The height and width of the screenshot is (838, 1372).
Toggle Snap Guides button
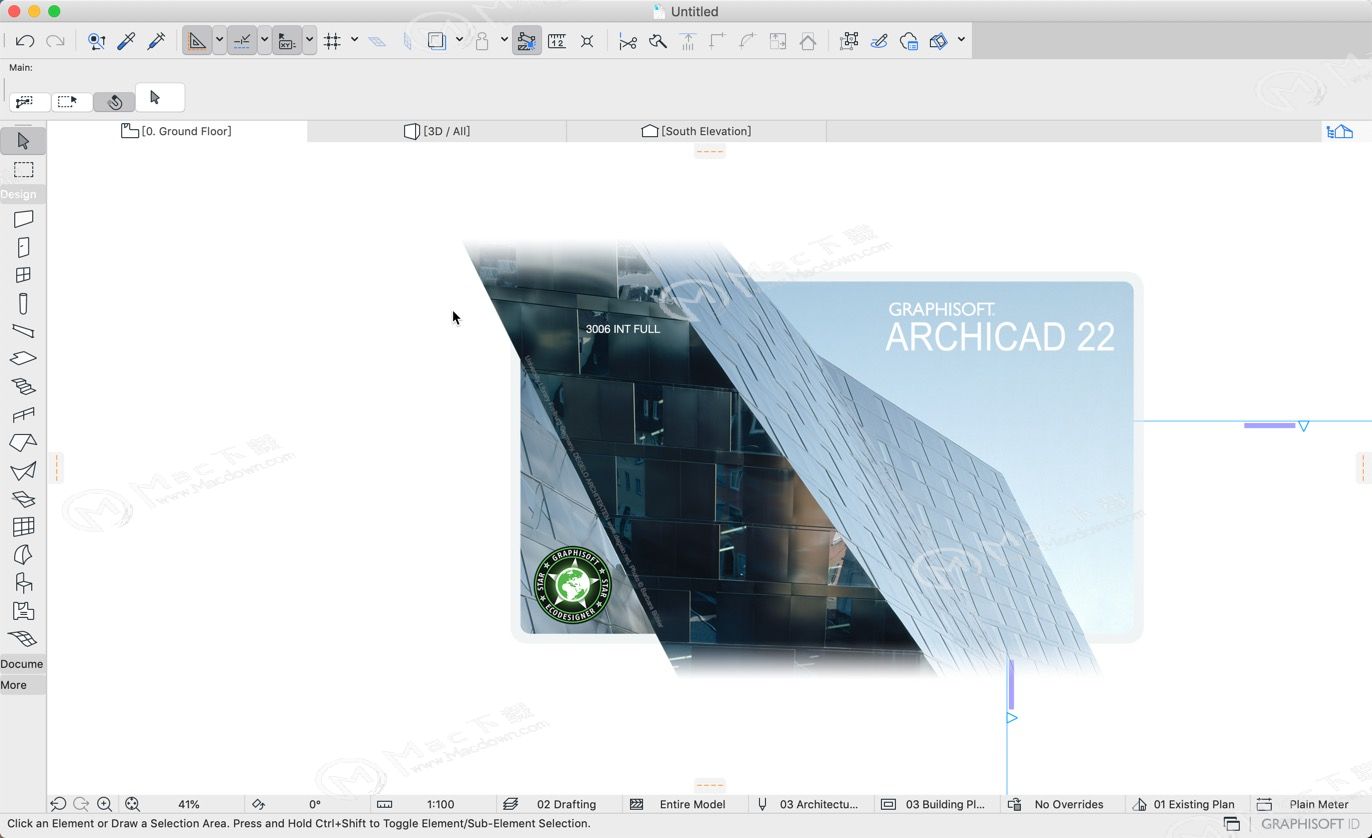tap(241, 41)
